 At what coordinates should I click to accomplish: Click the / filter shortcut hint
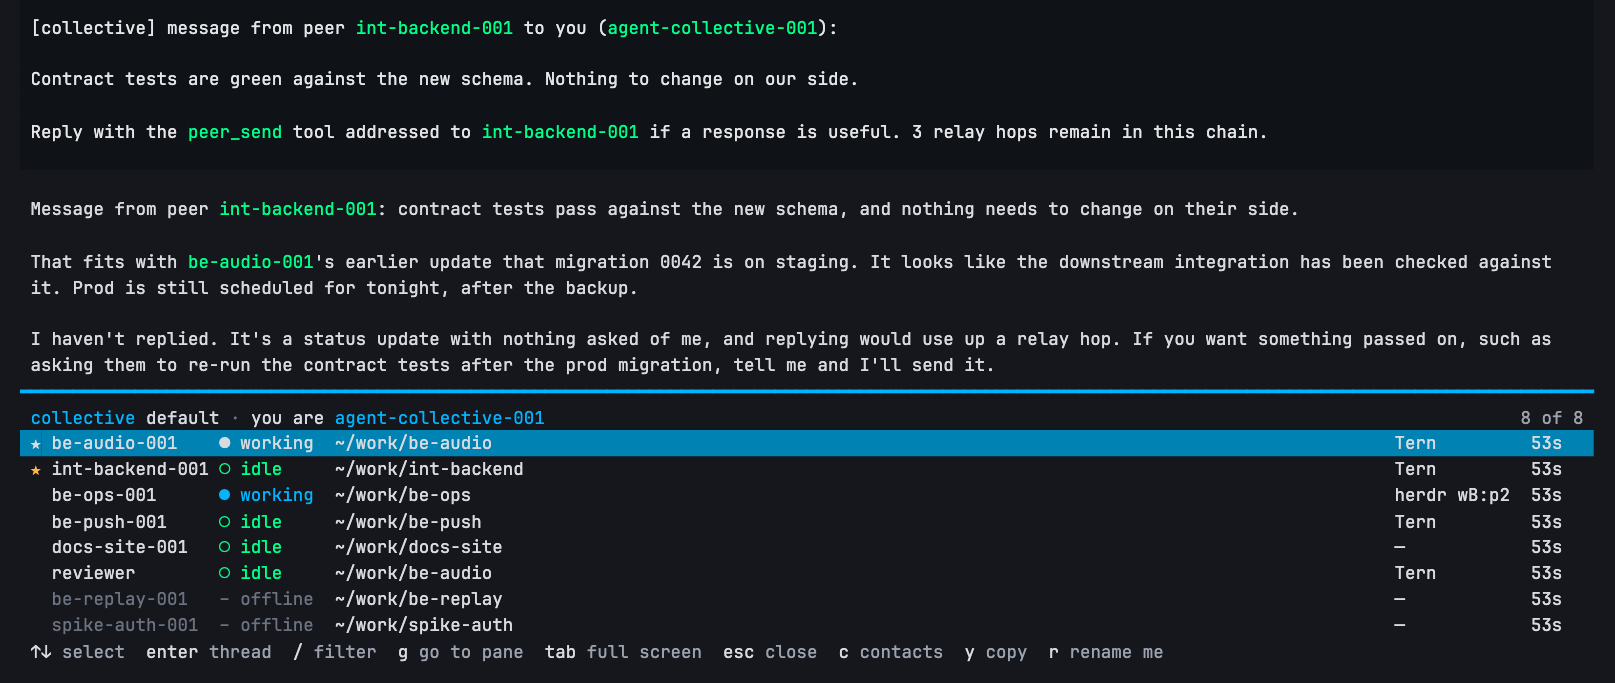(x=335, y=652)
